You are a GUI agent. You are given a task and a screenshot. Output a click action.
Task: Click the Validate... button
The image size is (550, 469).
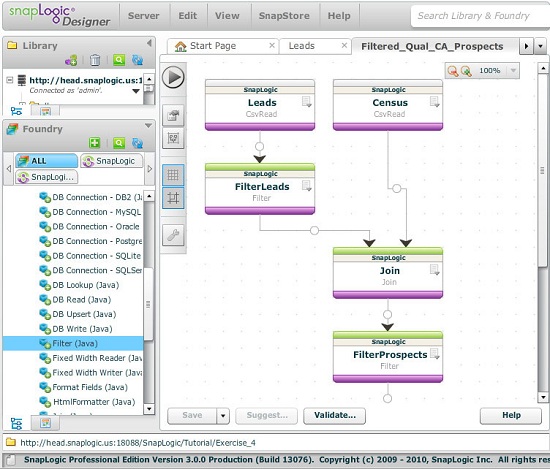tap(335, 416)
